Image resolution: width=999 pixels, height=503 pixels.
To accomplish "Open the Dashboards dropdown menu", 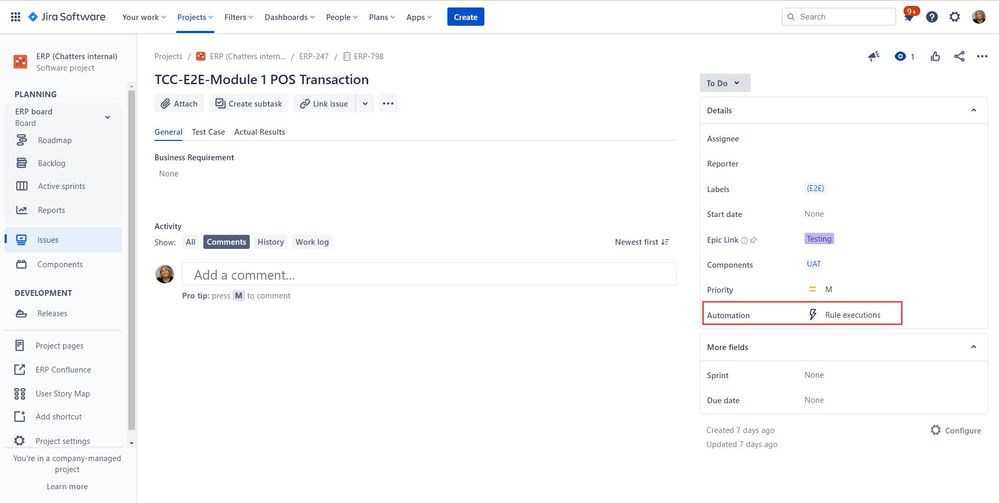I will pos(289,17).
